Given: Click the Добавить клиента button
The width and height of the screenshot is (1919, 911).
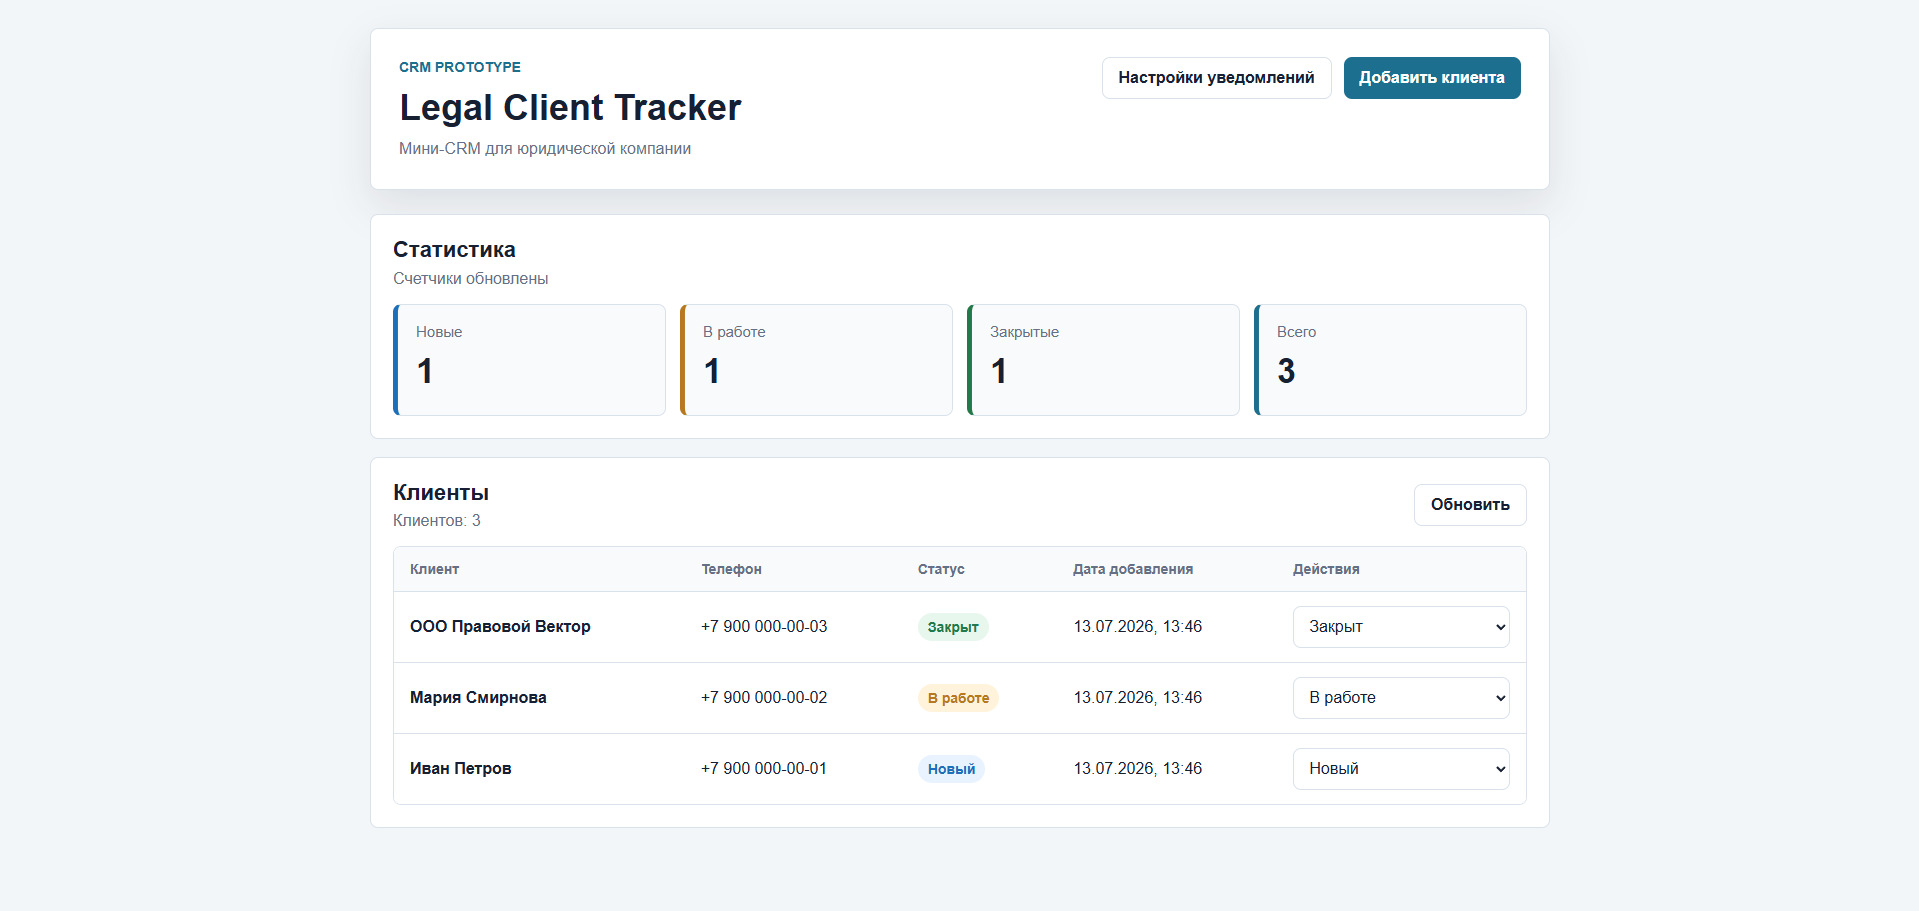Looking at the screenshot, I should click(1431, 78).
